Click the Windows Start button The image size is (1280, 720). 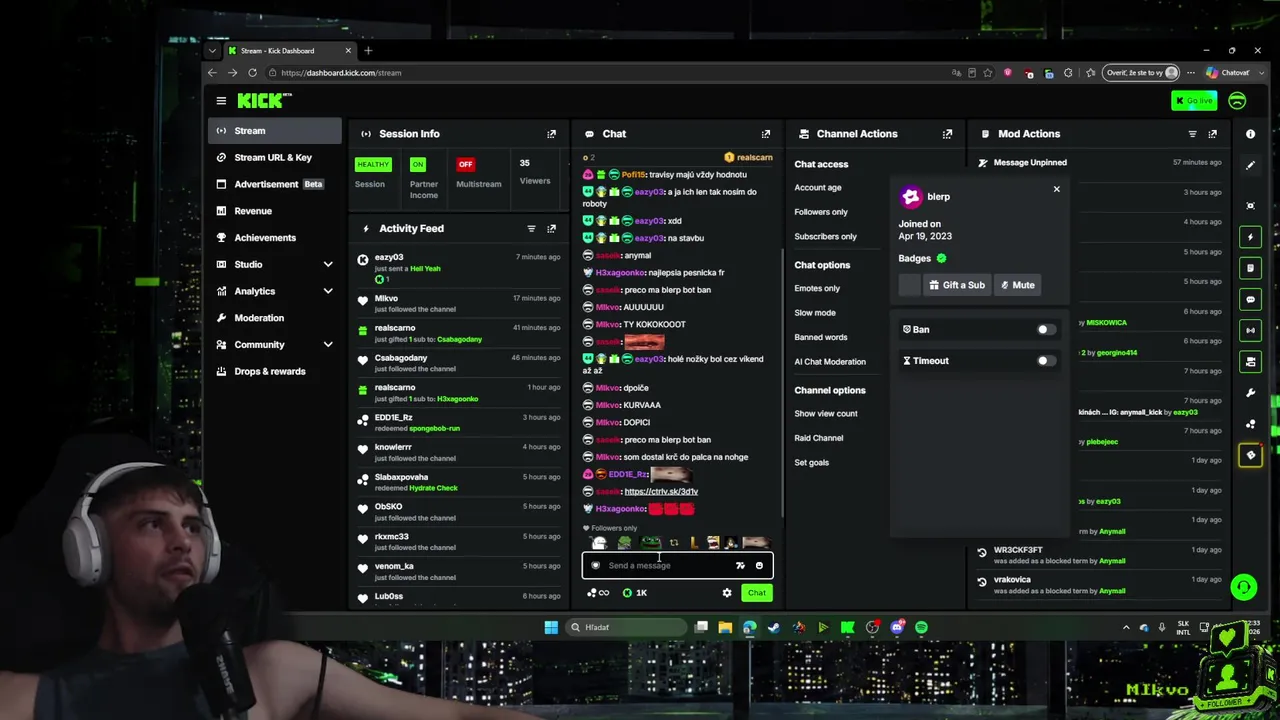(x=551, y=628)
